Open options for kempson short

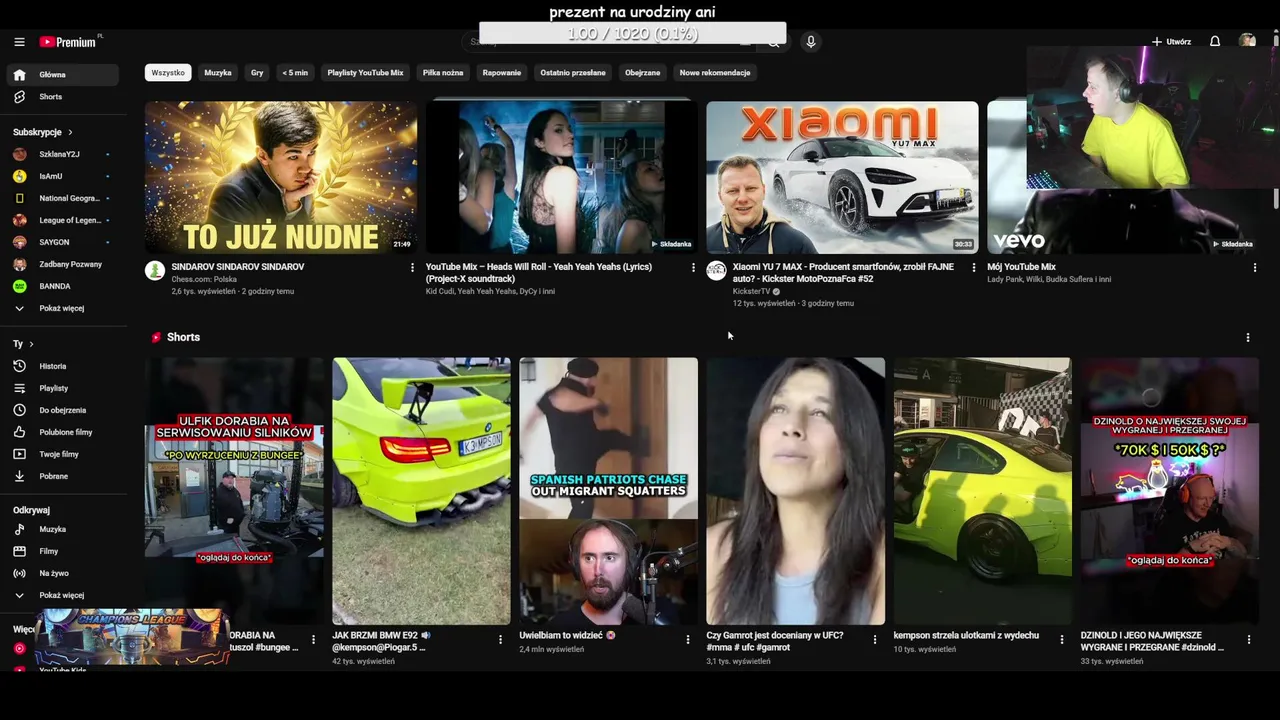point(1061,639)
